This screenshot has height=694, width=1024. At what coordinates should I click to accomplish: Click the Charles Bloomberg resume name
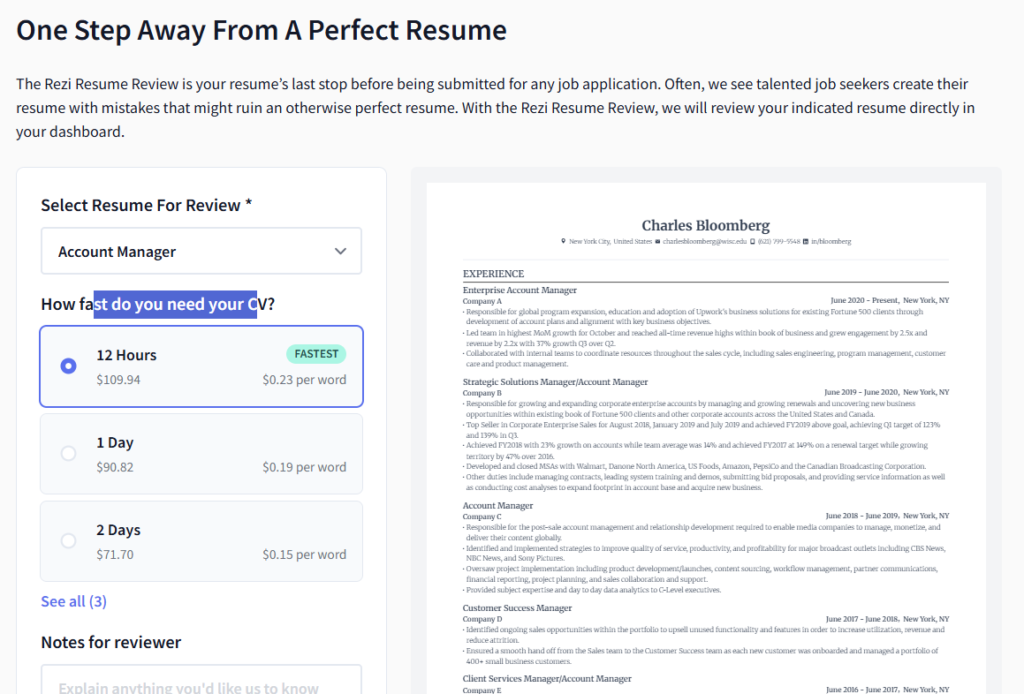point(705,225)
